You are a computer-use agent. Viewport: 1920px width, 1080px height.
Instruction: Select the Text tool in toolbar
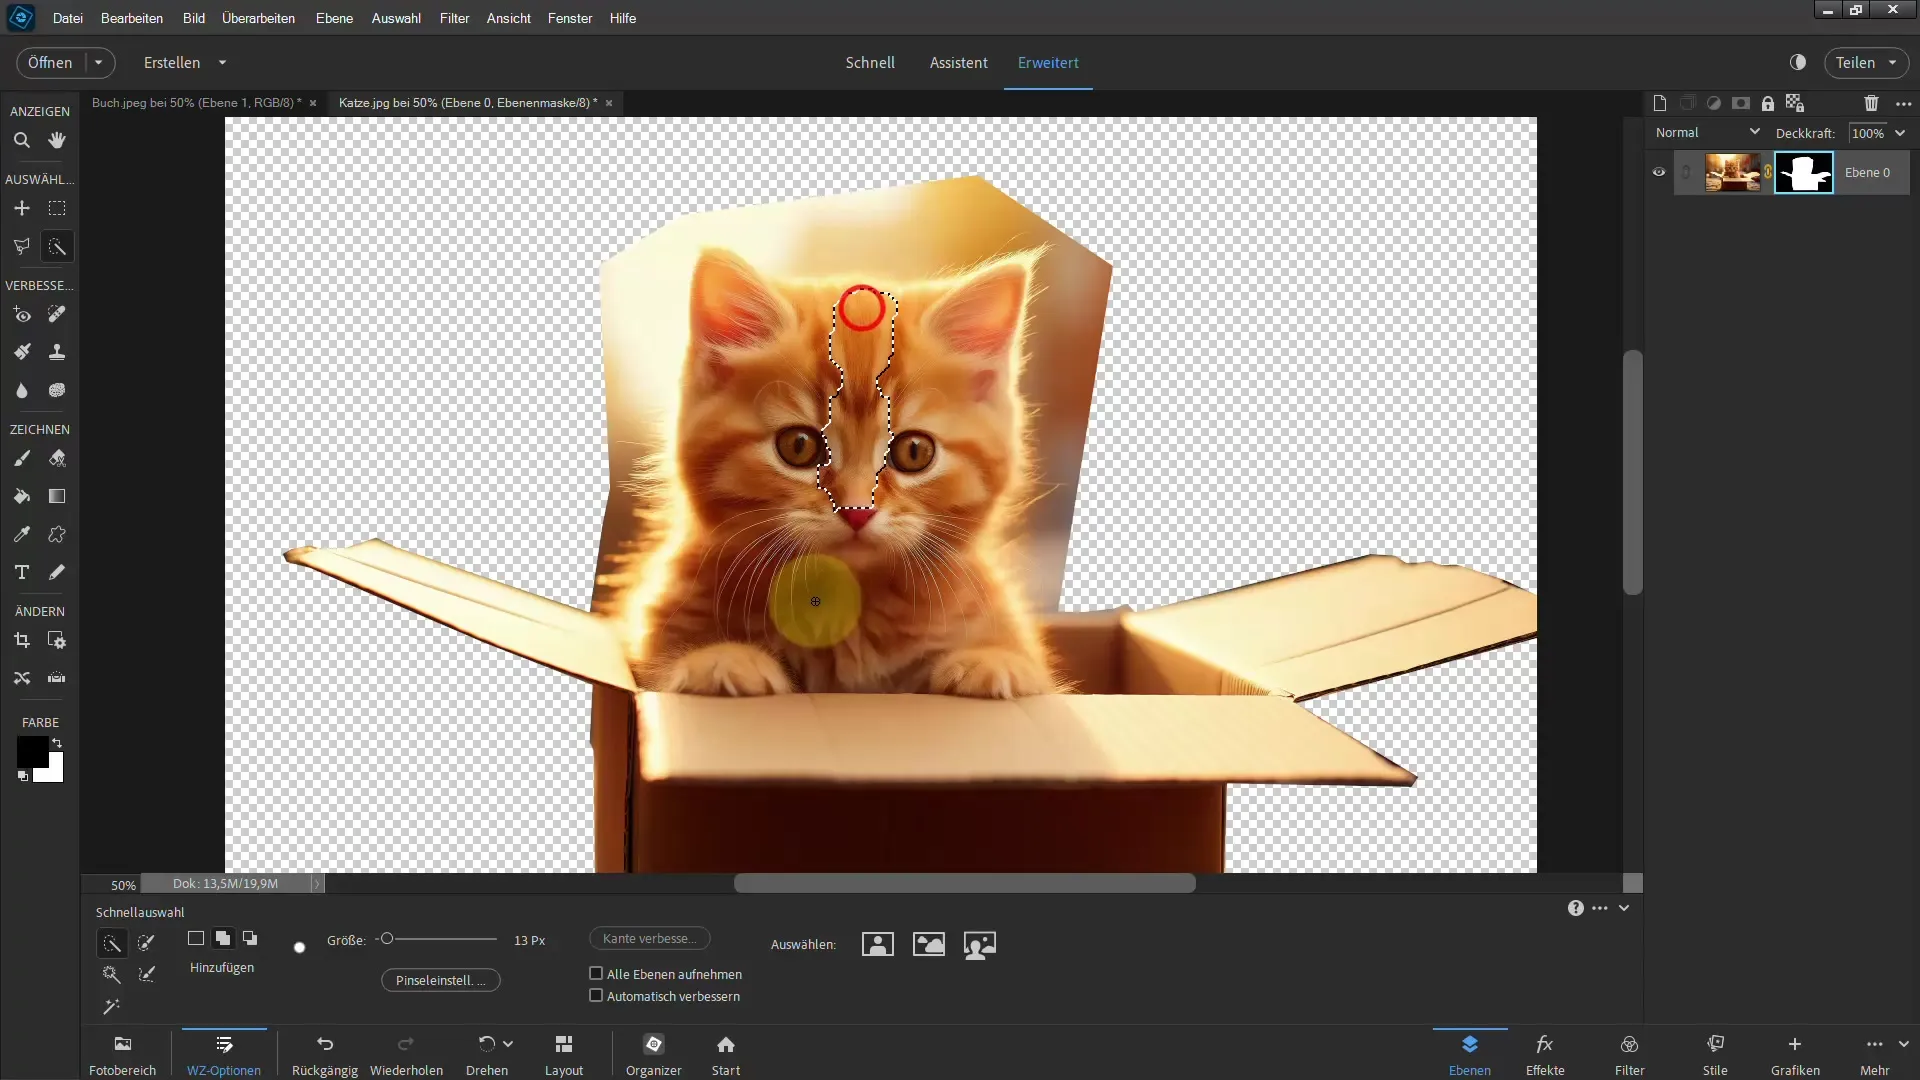21,572
